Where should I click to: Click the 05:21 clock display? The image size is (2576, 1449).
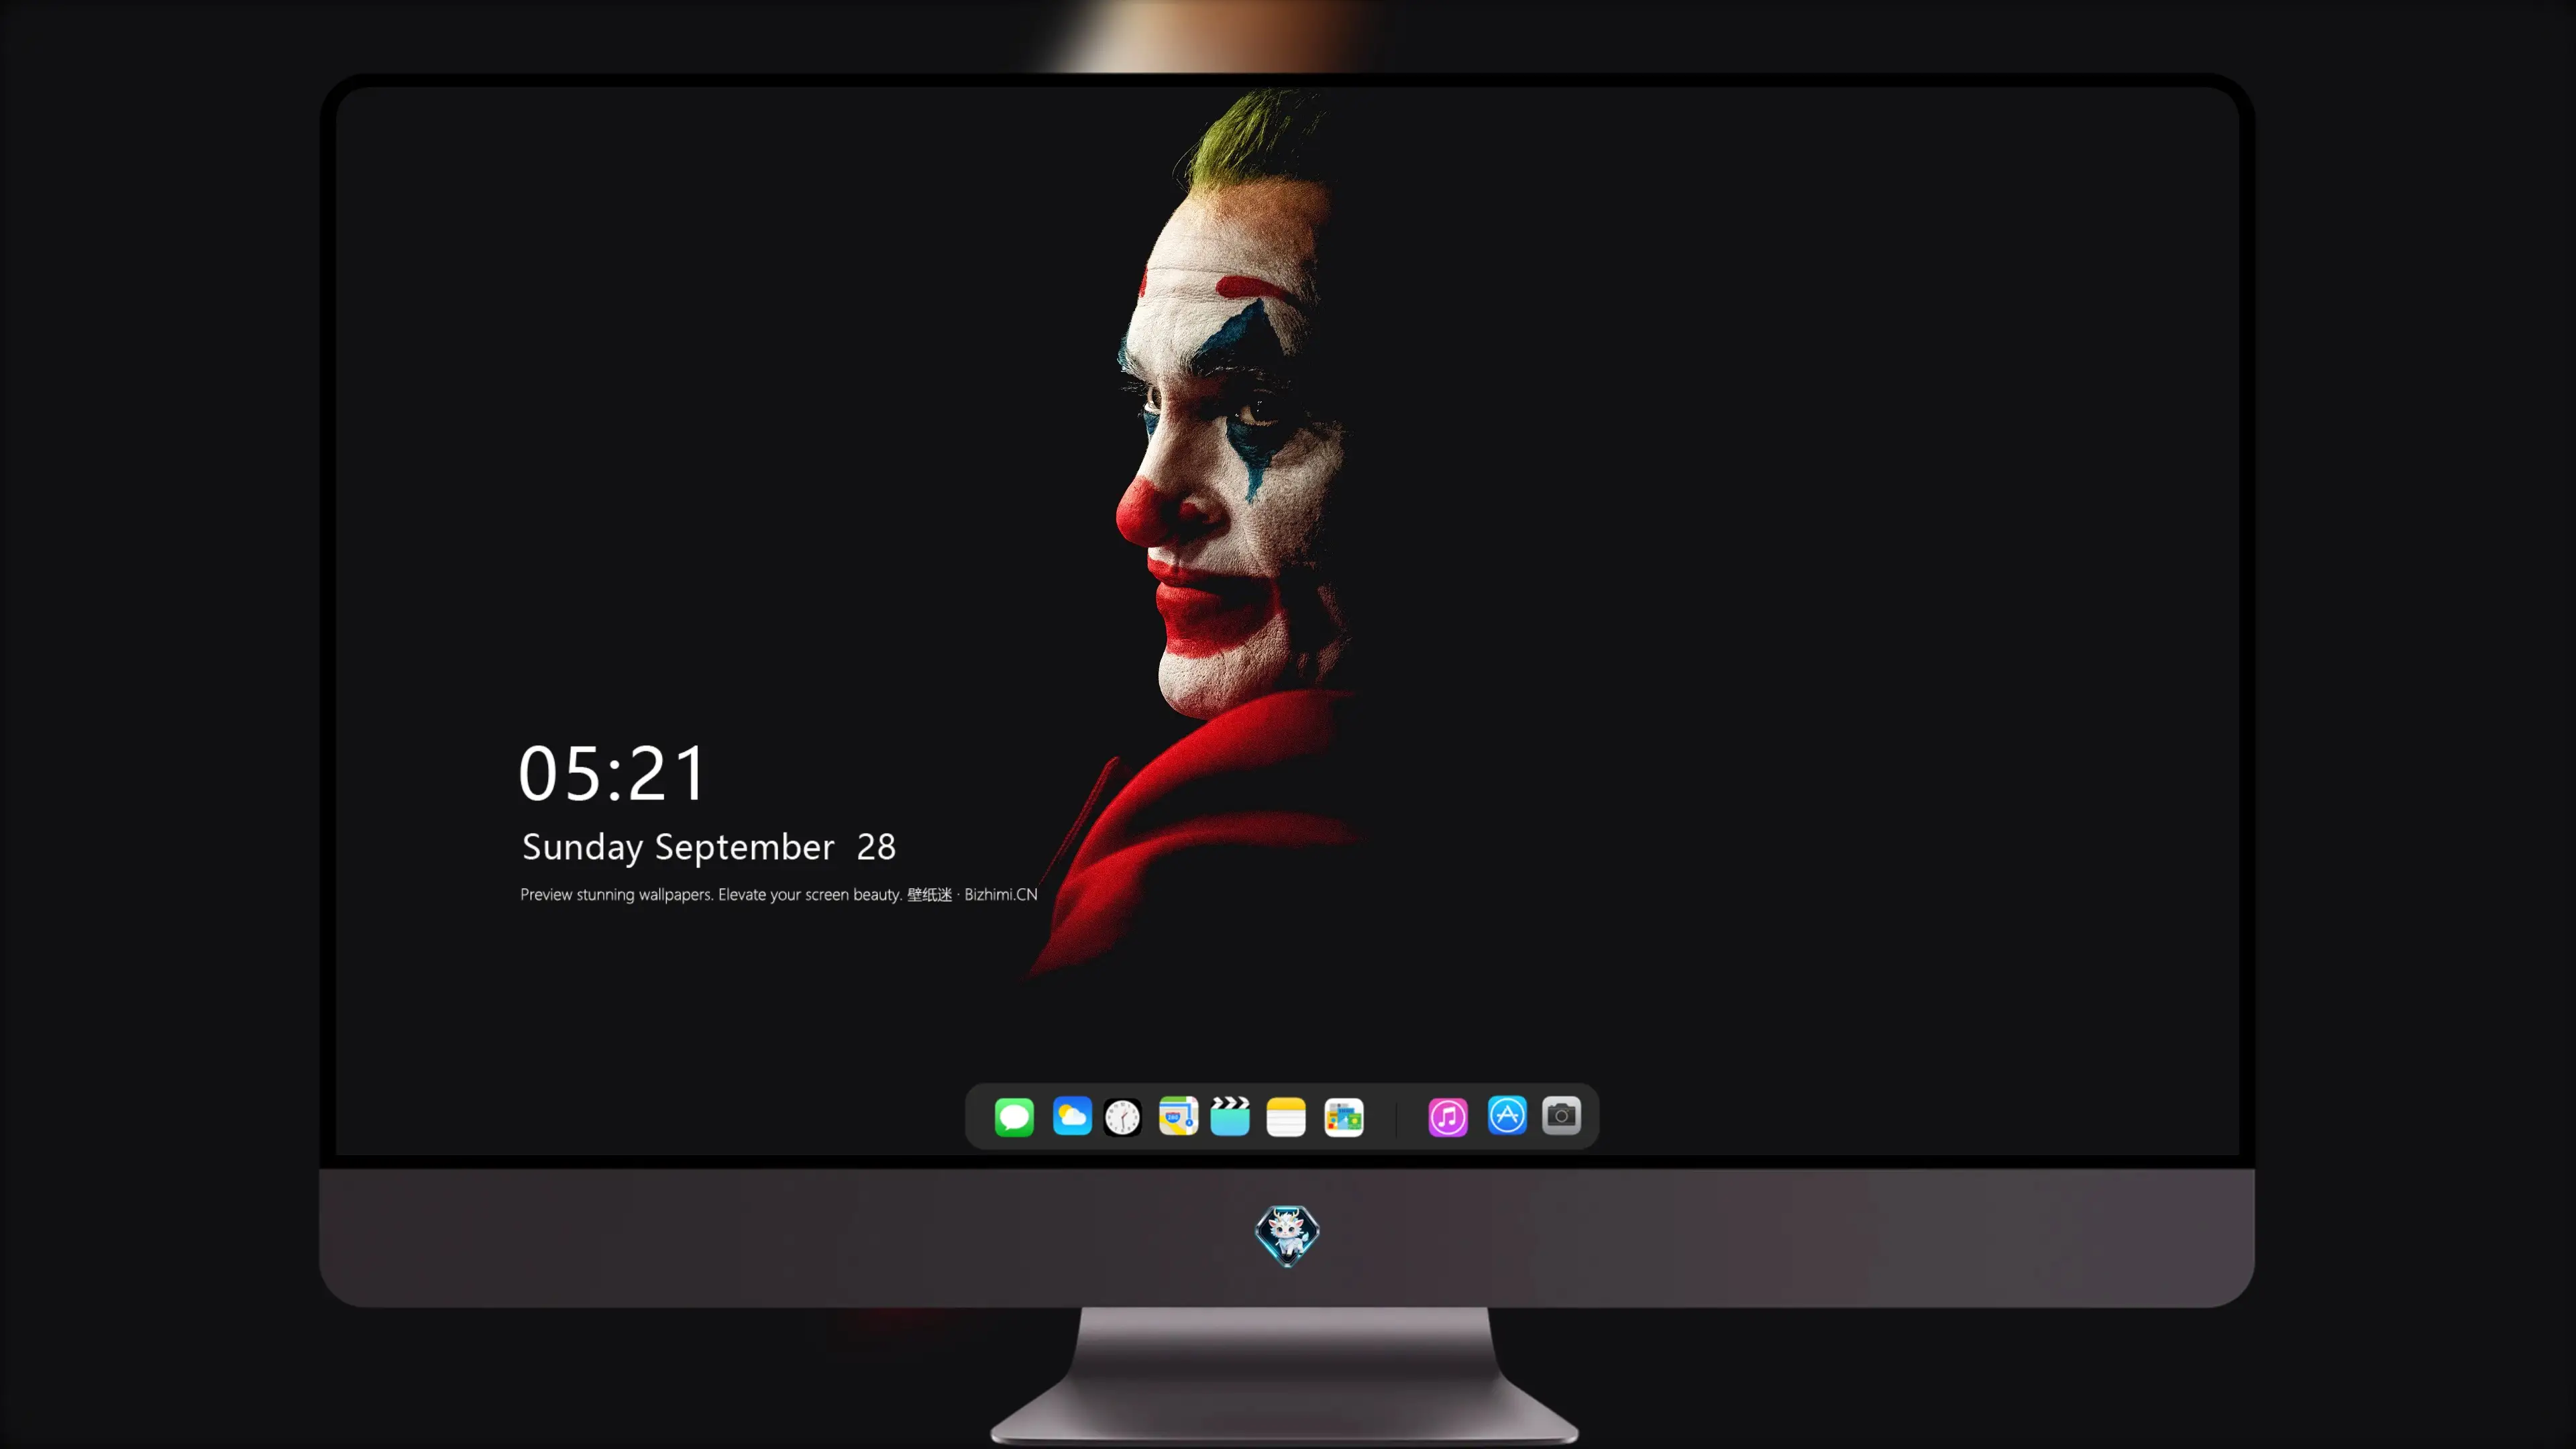[612, 773]
